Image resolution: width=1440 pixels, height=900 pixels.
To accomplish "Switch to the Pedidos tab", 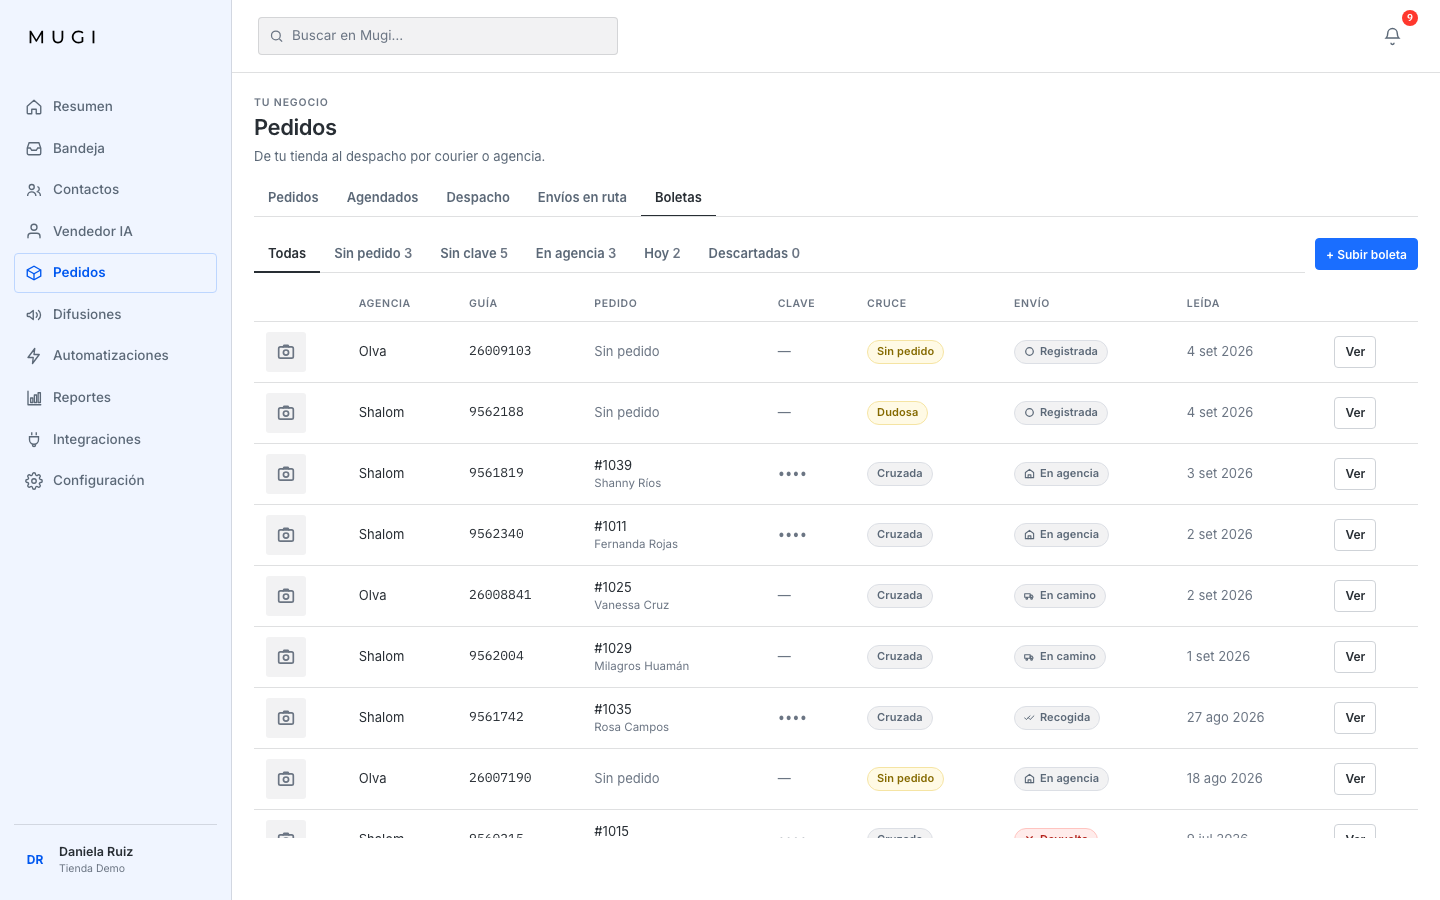I will [x=293, y=197].
